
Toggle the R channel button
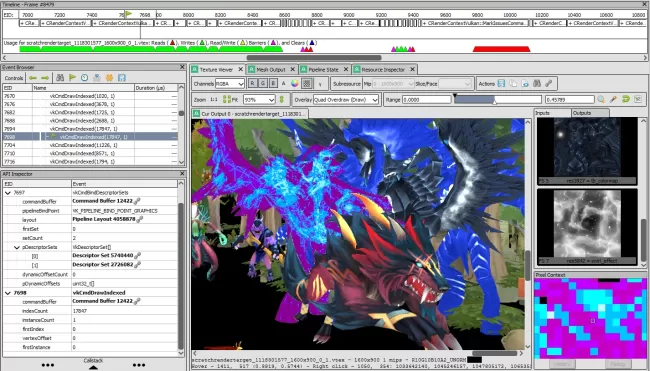click(252, 84)
